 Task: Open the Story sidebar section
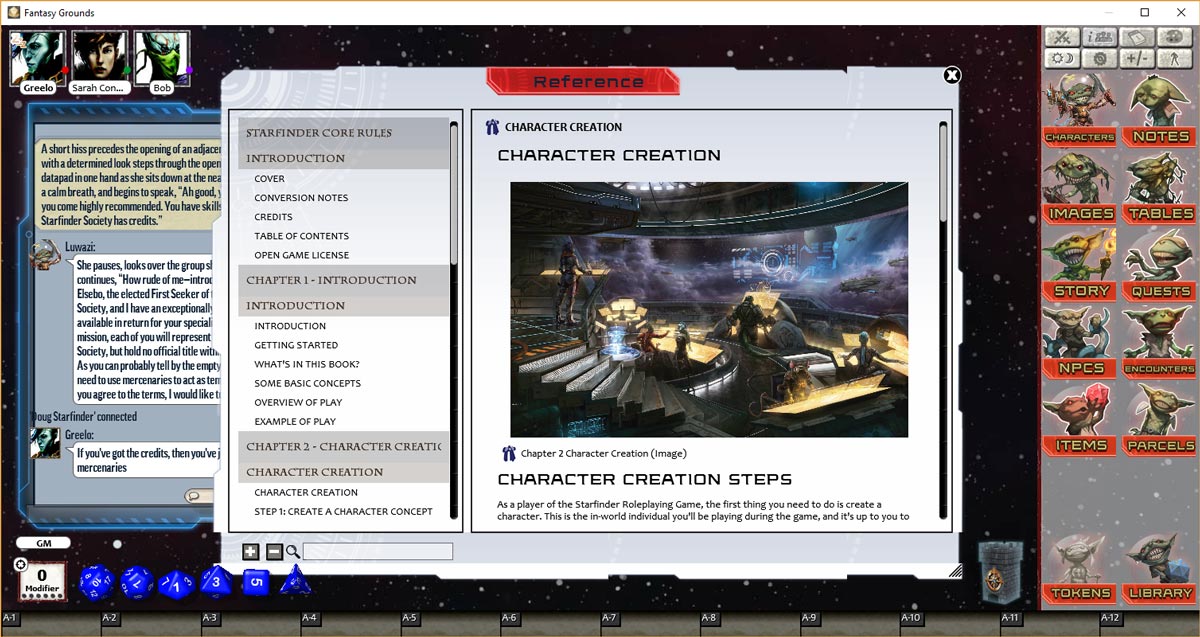pyautogui.click(x=1080, y=264)
